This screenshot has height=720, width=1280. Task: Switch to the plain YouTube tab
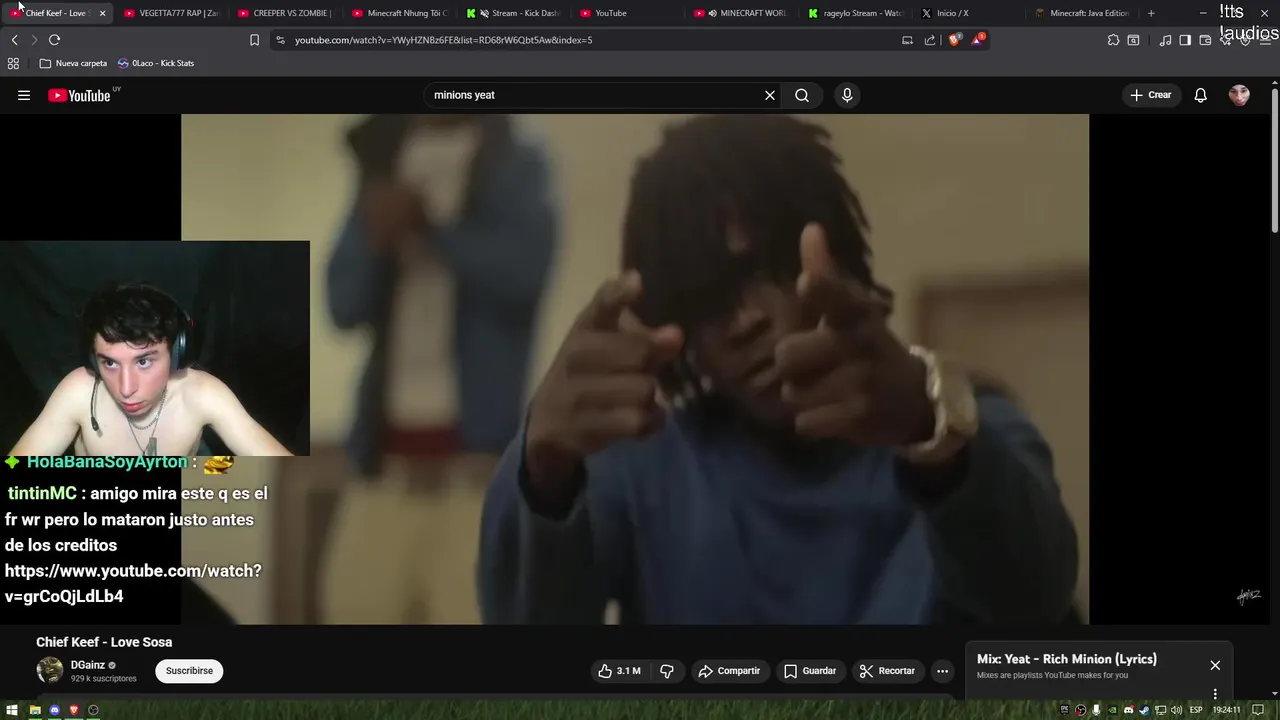(627, 13)
